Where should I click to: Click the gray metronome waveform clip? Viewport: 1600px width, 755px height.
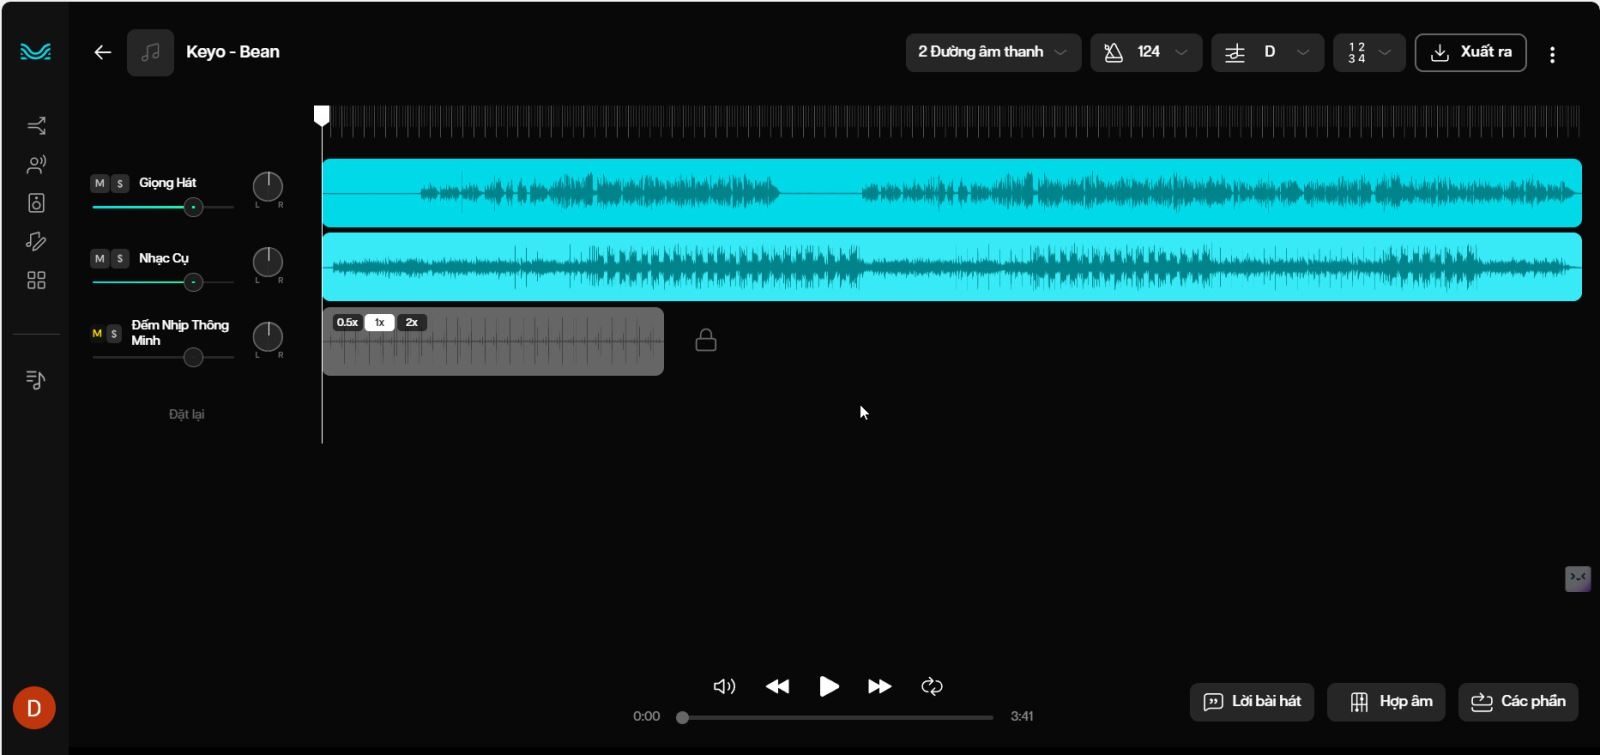coord(493,341)
